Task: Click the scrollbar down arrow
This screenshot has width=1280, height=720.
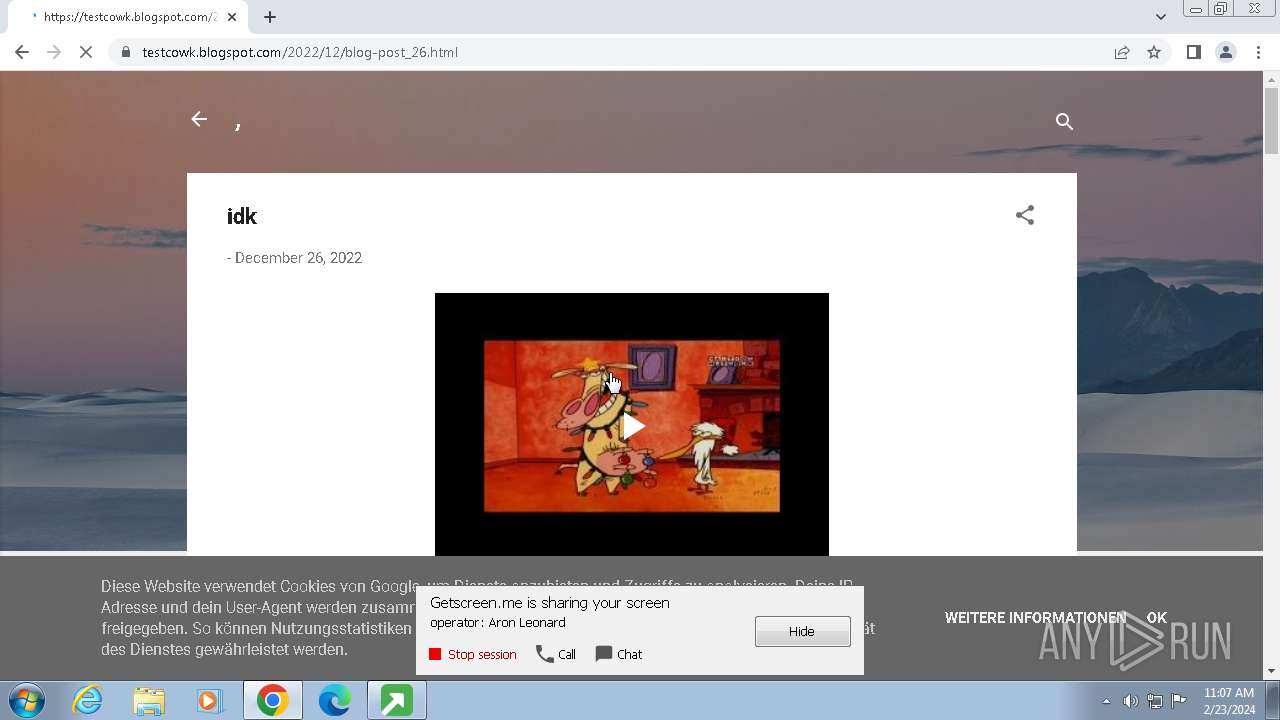Action: (1272, 671)
